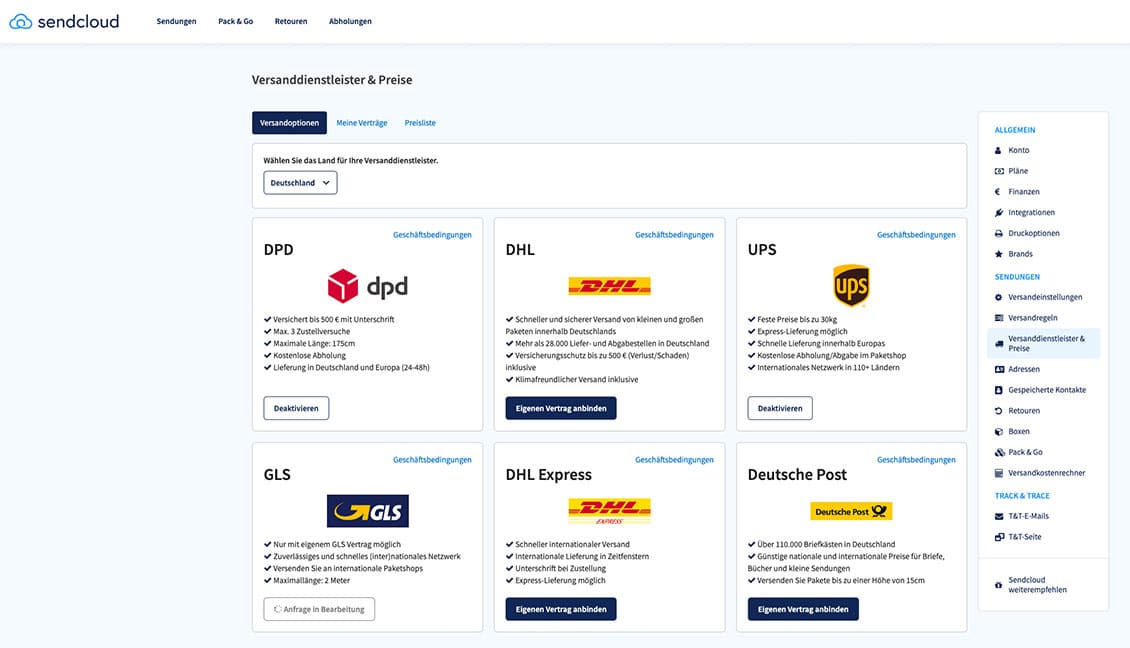This screenshot has width=1130, height=648.
Task: Click 'Klimafreundlicher Versand inklusive' text
Action: tap(577, 380)
